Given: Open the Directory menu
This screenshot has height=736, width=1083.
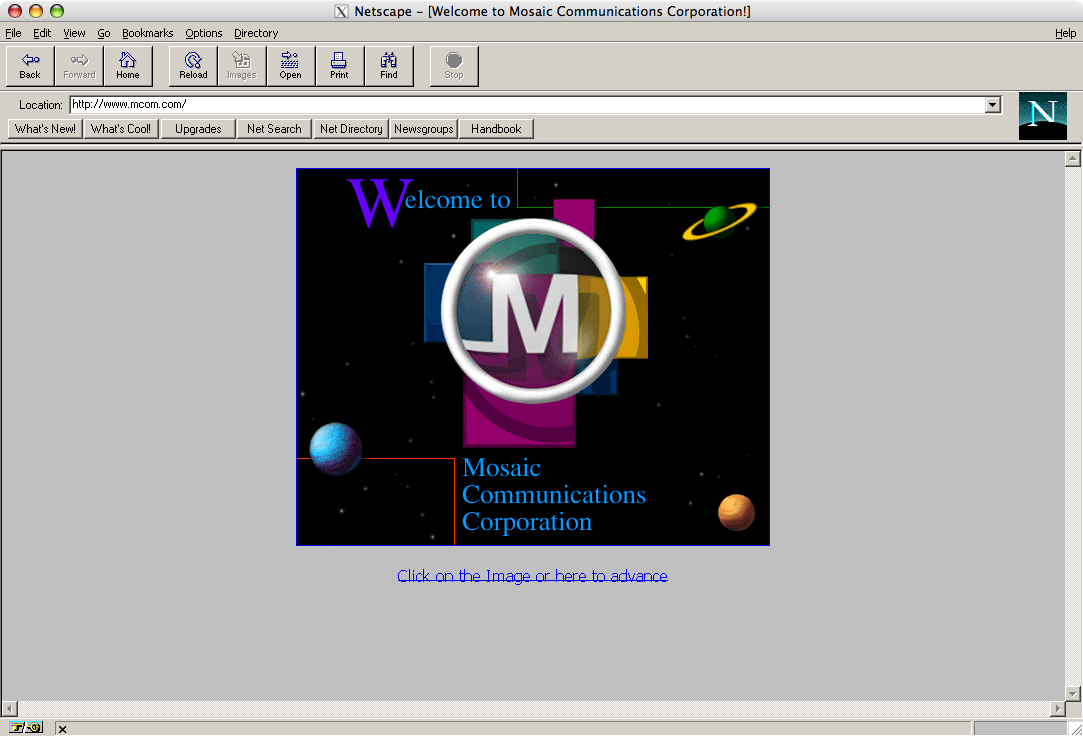Looking at the screenshot, I should (256, 33).
